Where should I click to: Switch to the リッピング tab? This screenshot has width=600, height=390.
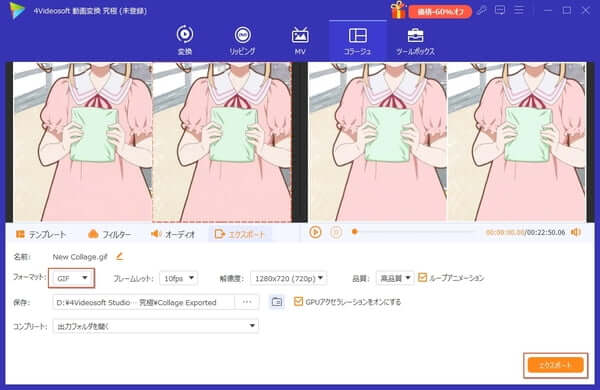pos(242,40)
